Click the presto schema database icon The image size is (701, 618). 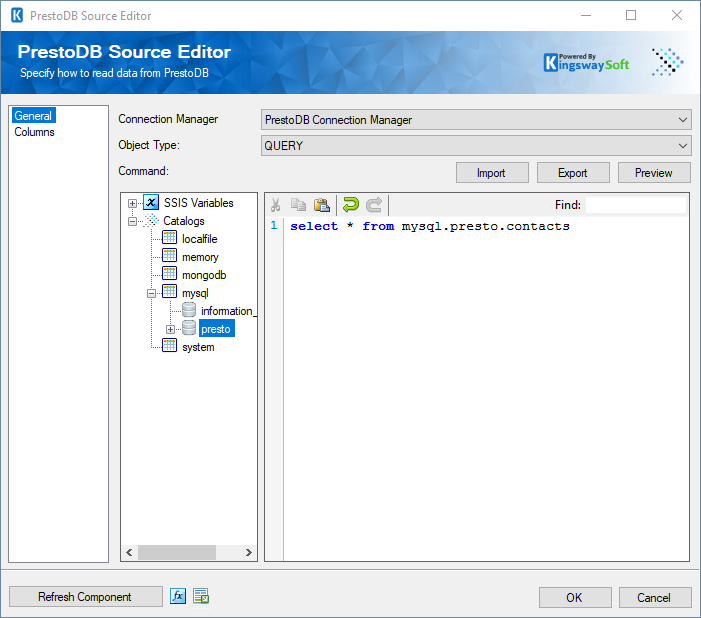tap(189, 328)
